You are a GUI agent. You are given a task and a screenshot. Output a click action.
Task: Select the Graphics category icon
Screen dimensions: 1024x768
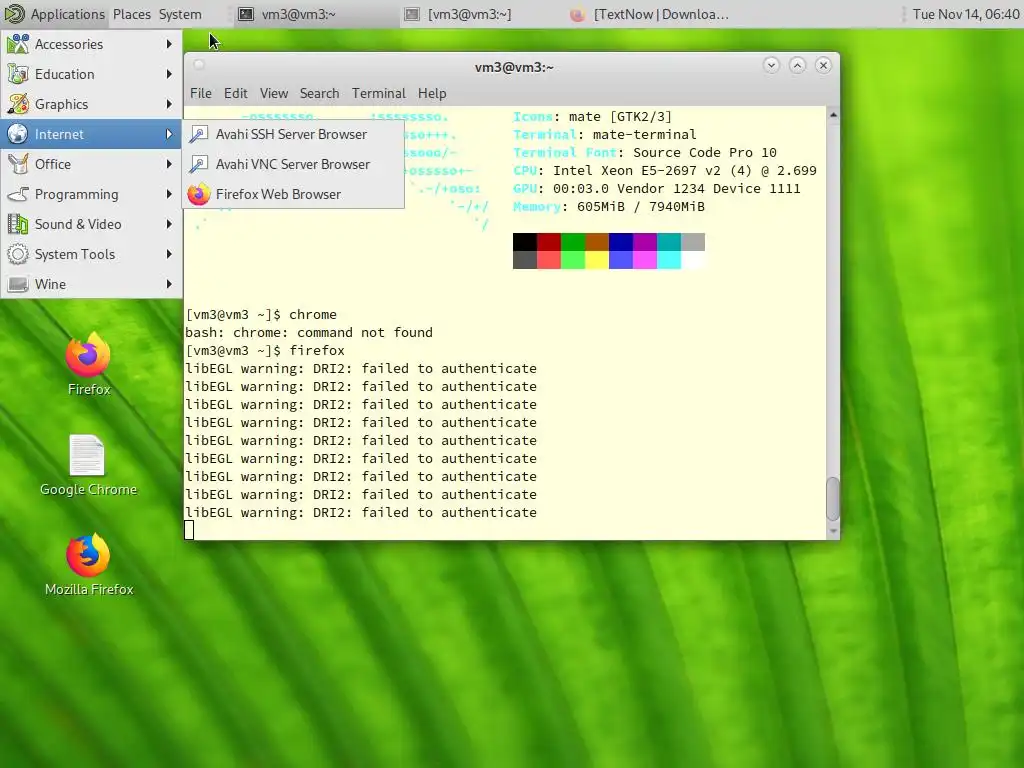click(x=18, y=104)
